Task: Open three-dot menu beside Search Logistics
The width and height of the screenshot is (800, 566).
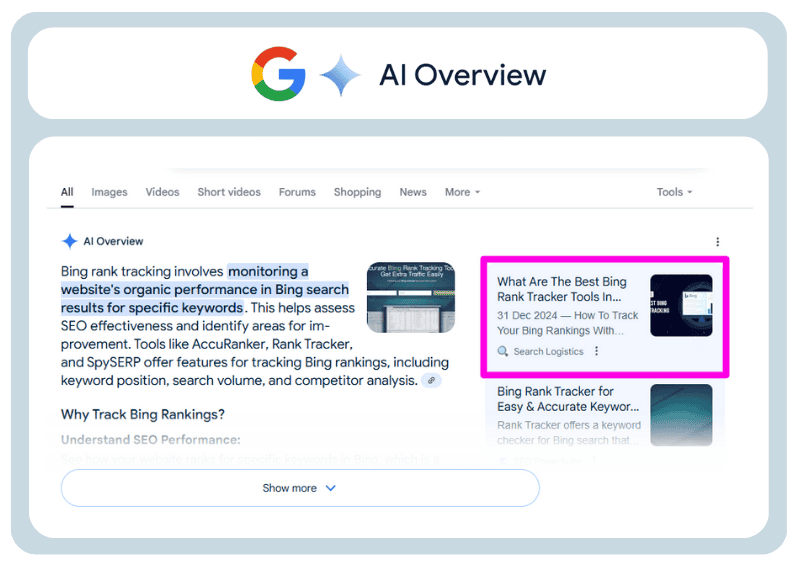Action: pyautogui.click(x=596, y=351)
